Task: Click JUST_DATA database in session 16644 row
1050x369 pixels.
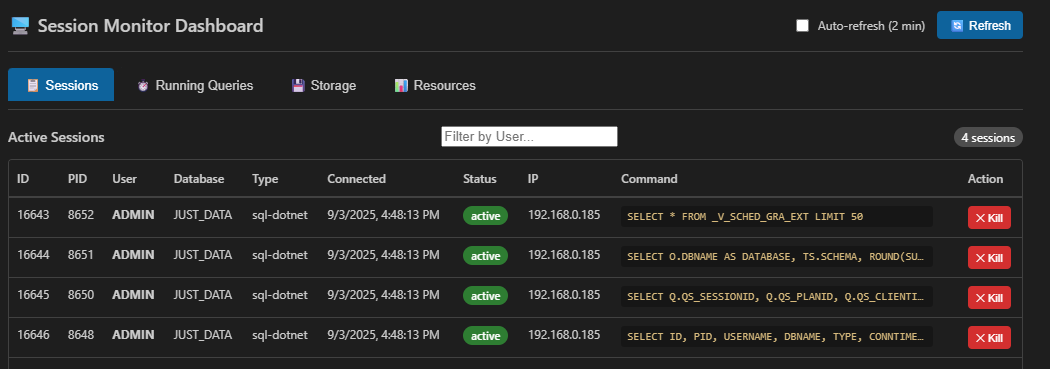Action: coord(203,254)
